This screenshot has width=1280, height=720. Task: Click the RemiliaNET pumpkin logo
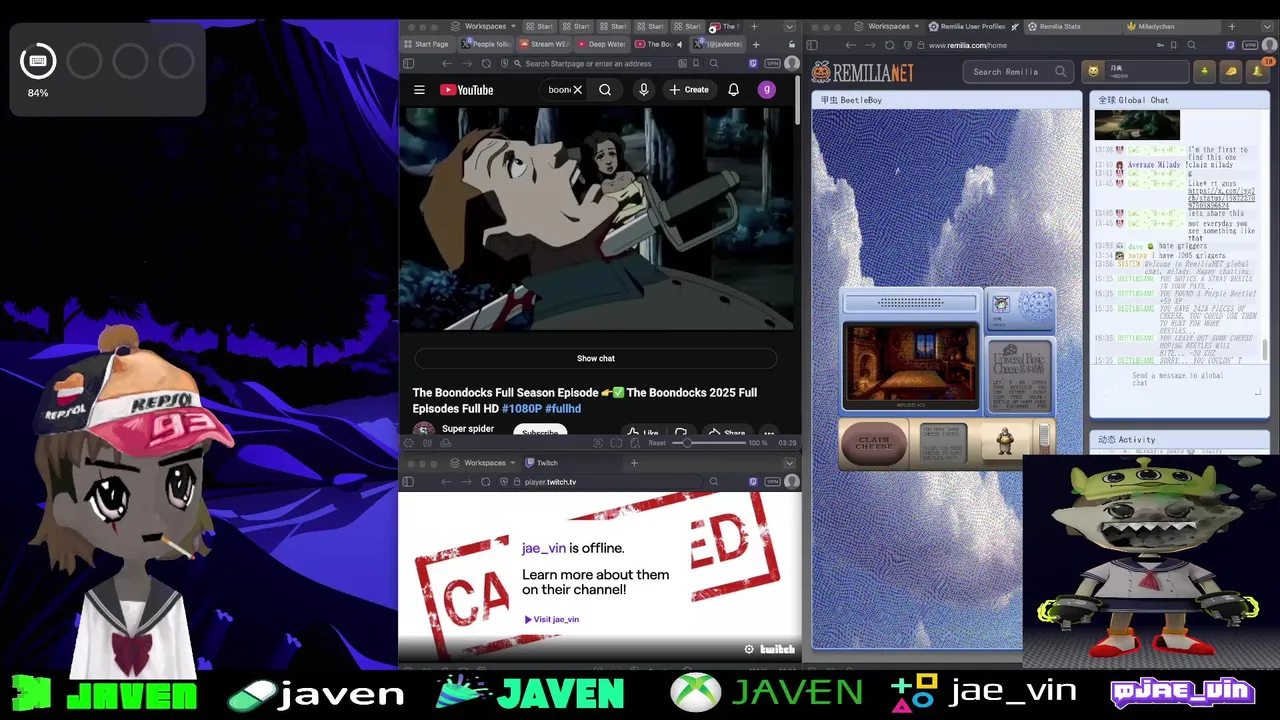point(862,72)
